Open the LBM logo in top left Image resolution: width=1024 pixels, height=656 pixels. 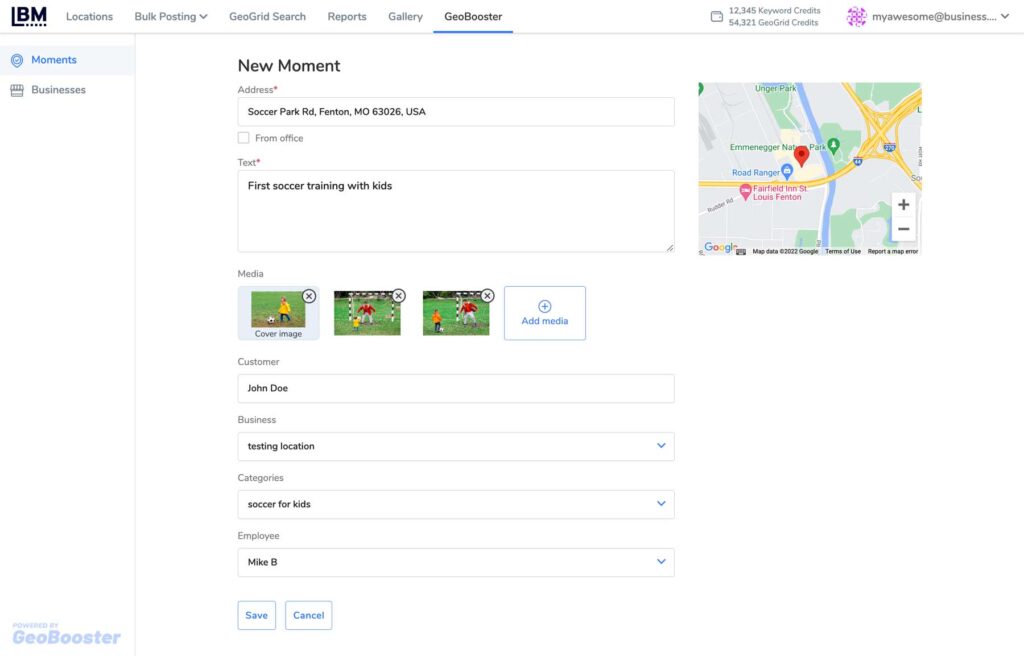(28, 16)
